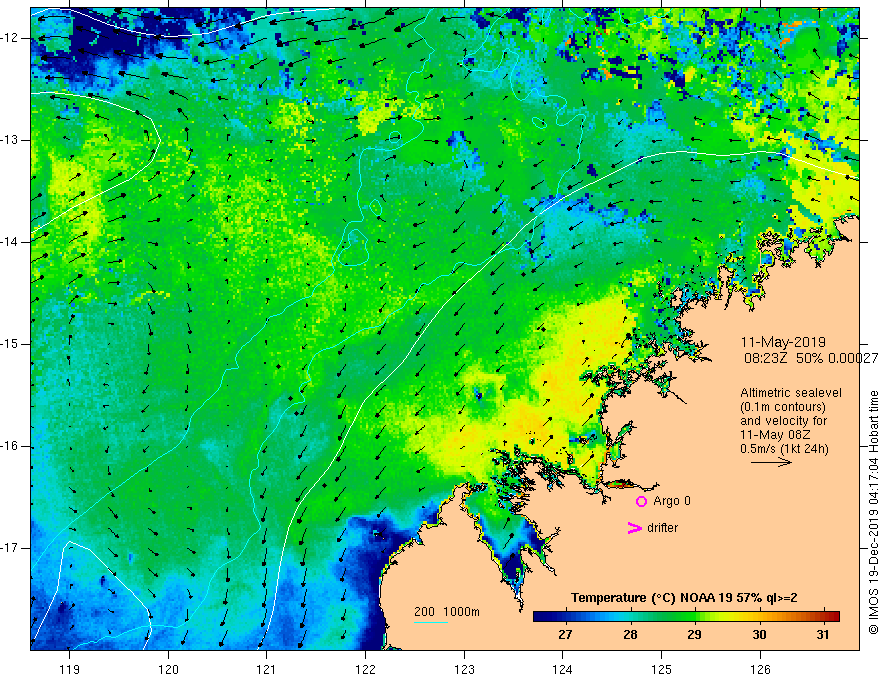Click the 'Altimetric sealevel' caption line

coord(791,393)
